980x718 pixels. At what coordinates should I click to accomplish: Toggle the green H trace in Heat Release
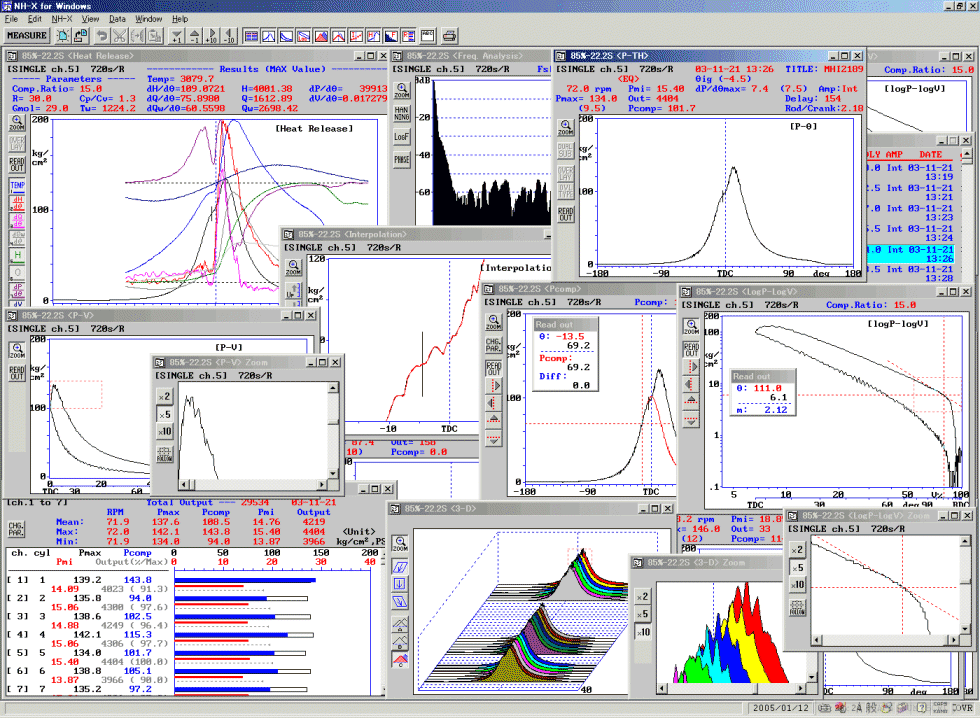tap(17, 255)
